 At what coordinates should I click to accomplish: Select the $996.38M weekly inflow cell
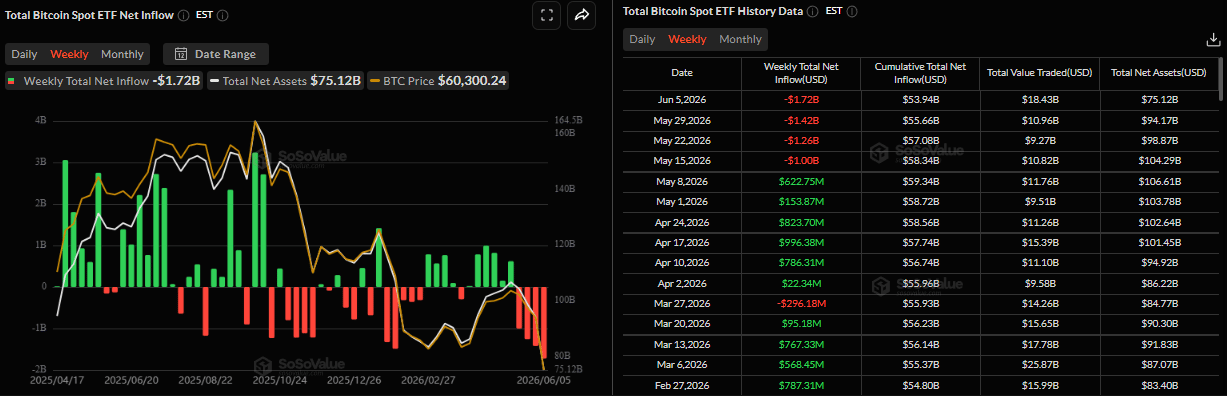pos(800,243)
